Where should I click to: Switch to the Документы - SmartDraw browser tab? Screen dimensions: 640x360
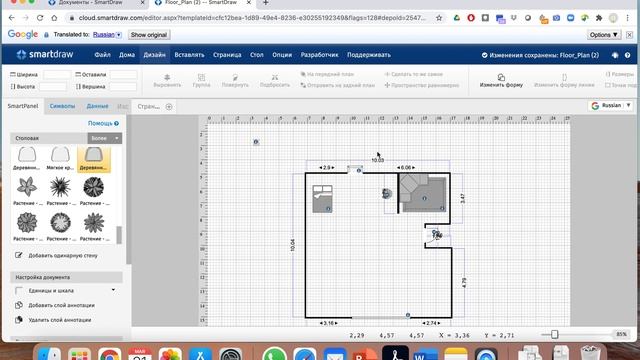click(91, 3)
